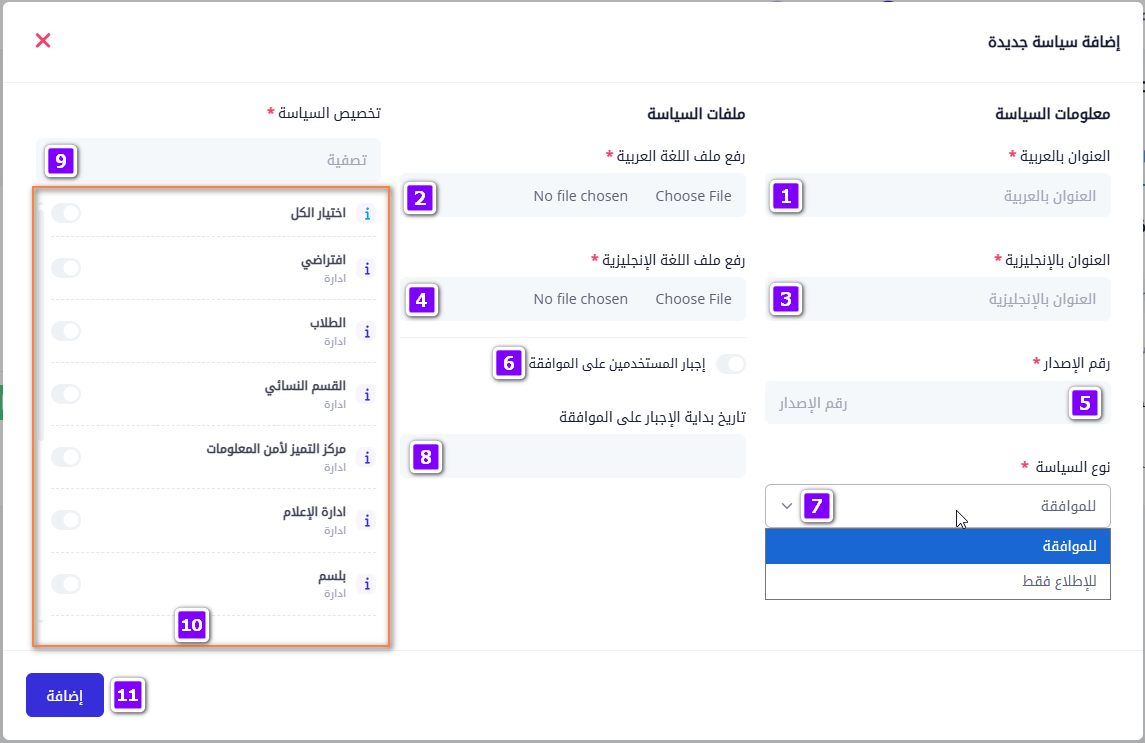Close the add new policy dialog
The width and height of the screenshot is (1145, 743).
(43, 40)
